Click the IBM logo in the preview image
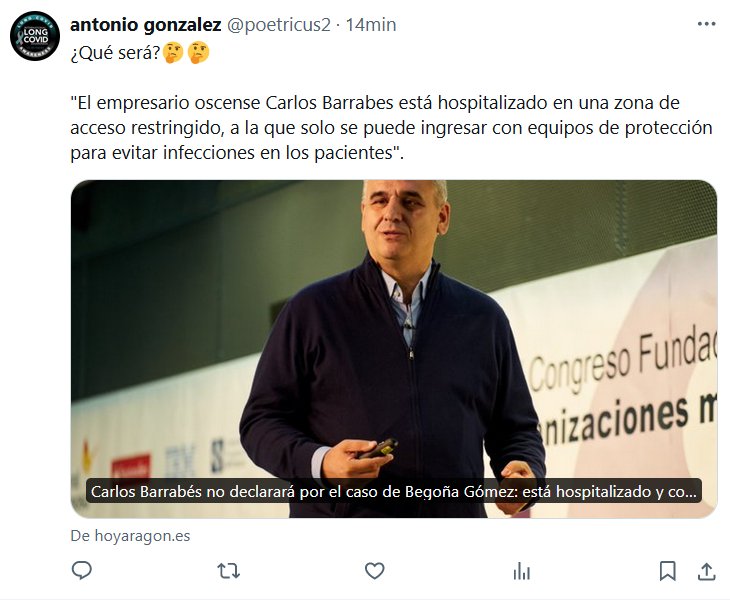 [x=180, y=460]
